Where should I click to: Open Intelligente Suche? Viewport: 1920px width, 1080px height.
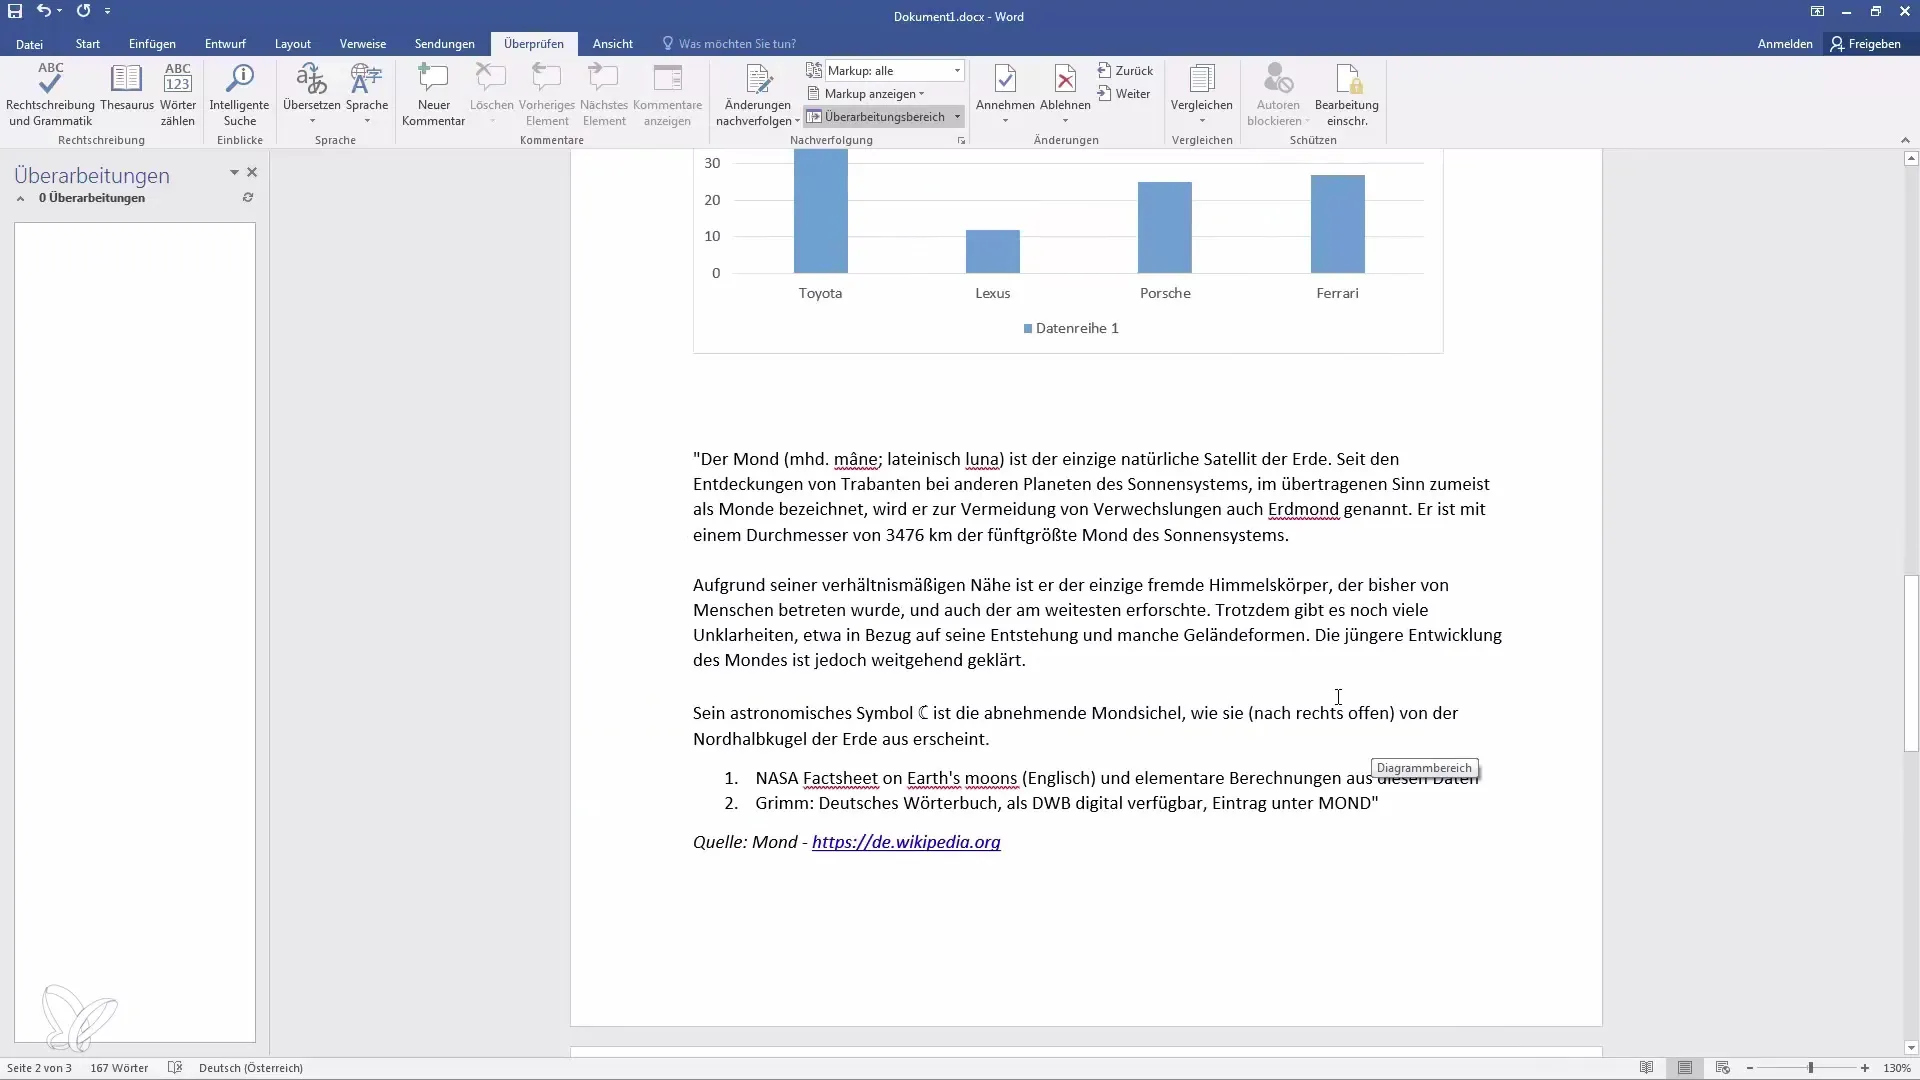coord(239,95)
